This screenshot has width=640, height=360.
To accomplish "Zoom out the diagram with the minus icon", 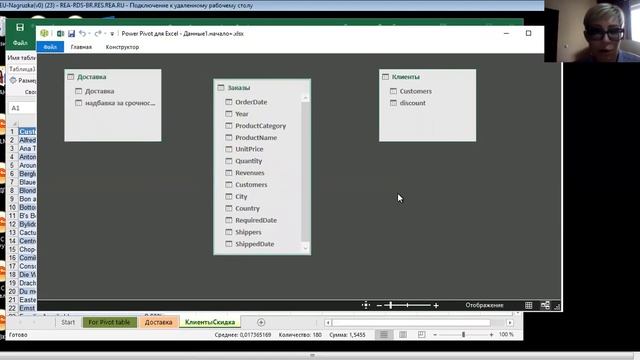I will click(x=379, y=305).
